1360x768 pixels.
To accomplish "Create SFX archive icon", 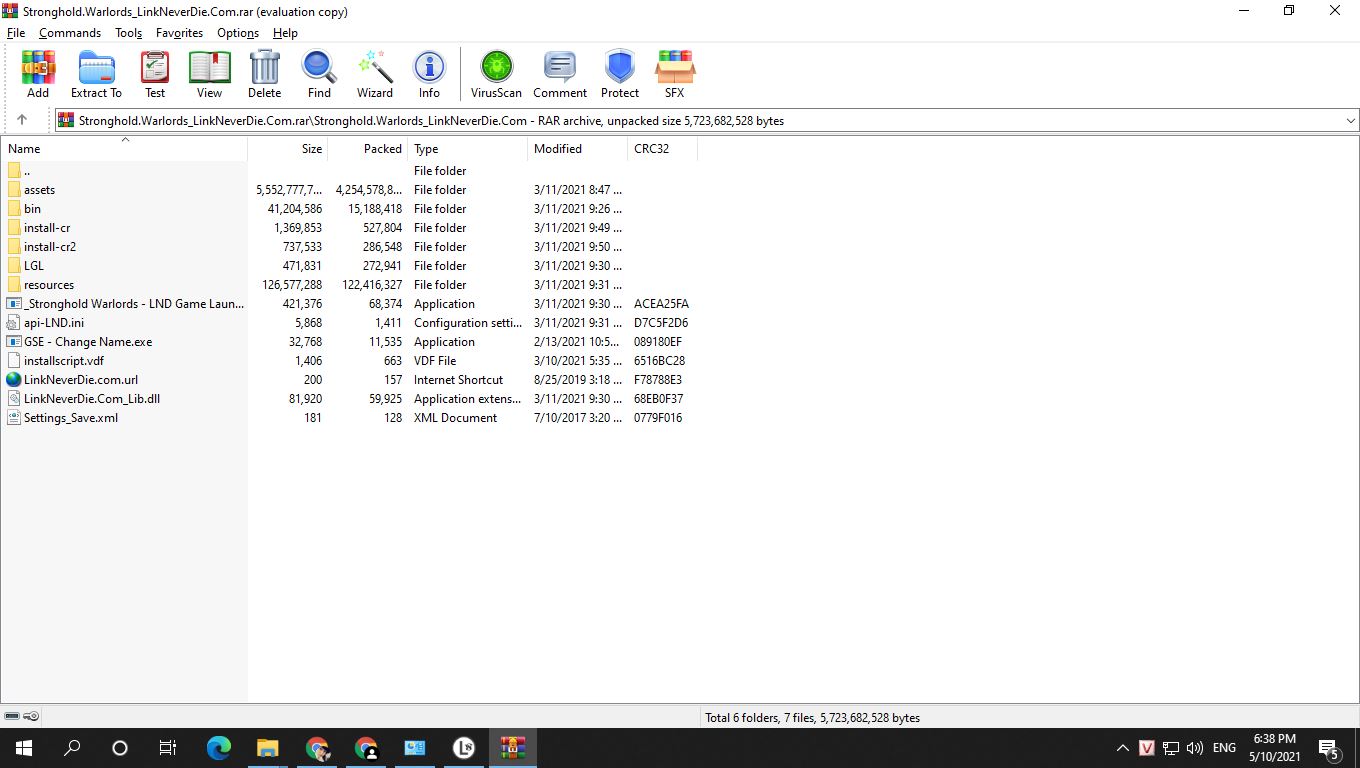I will 675,75.
